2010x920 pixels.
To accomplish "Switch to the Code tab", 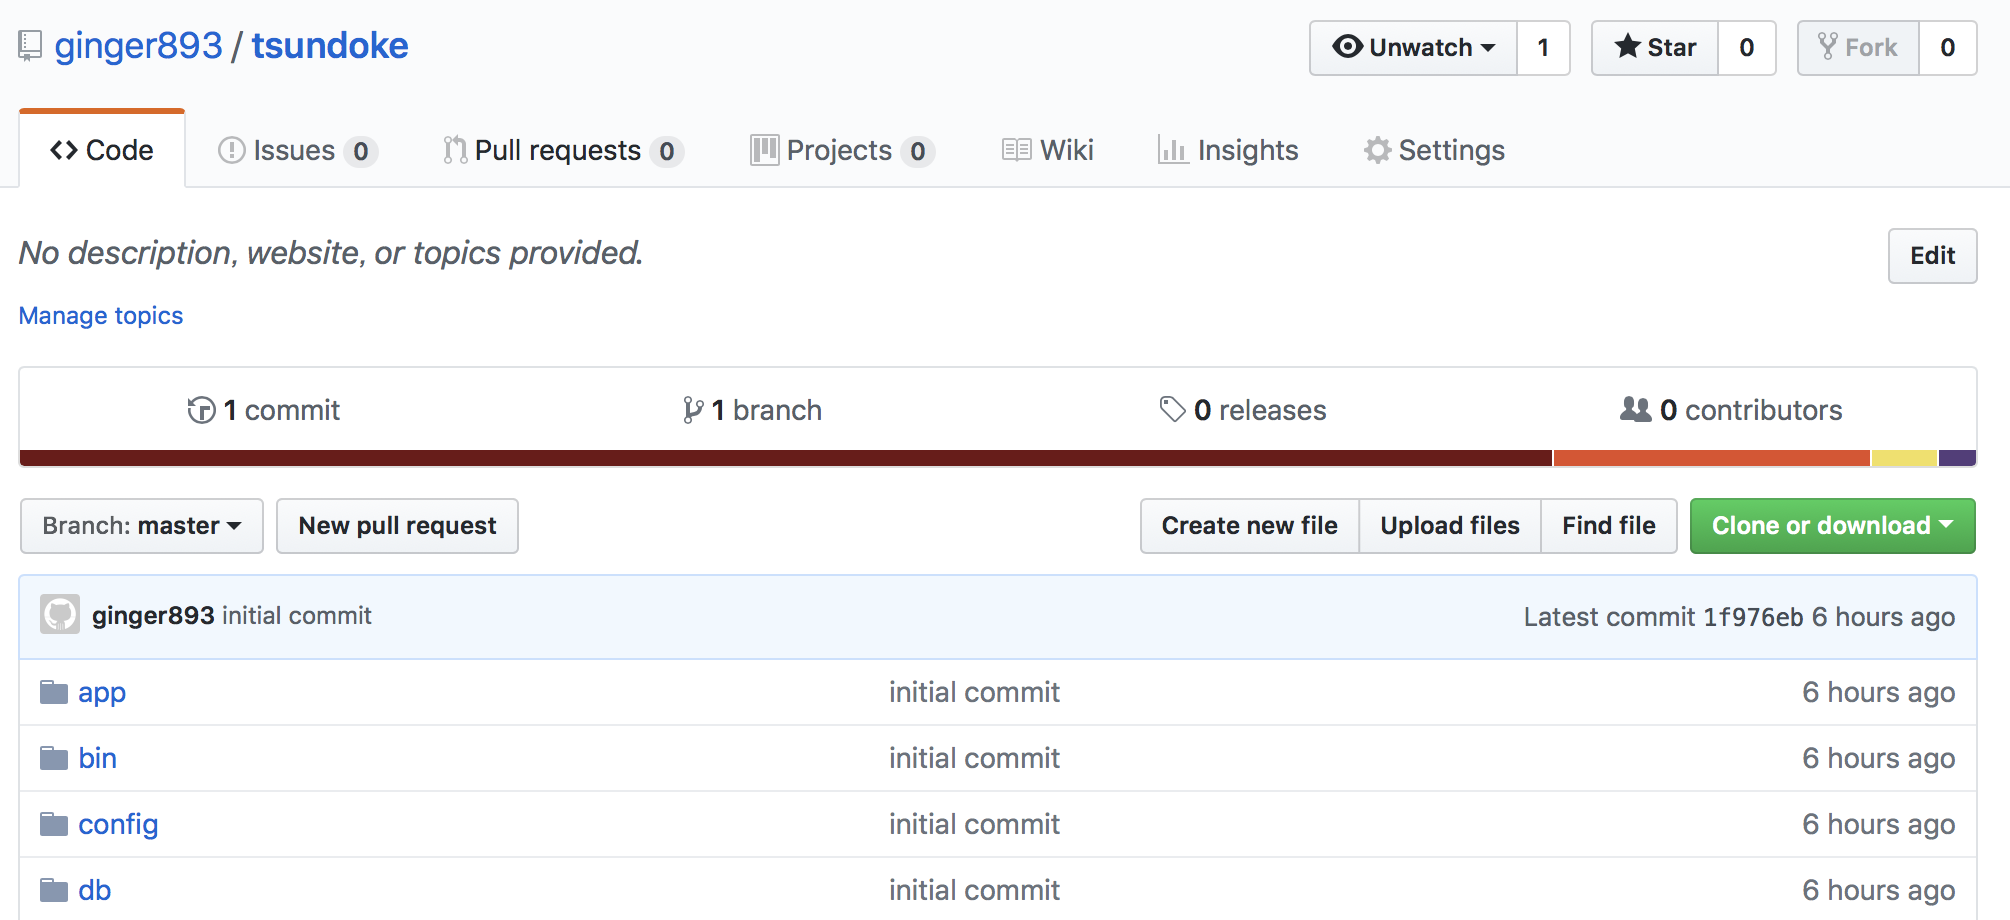I will pyautogui.click(x=102, y=150).
